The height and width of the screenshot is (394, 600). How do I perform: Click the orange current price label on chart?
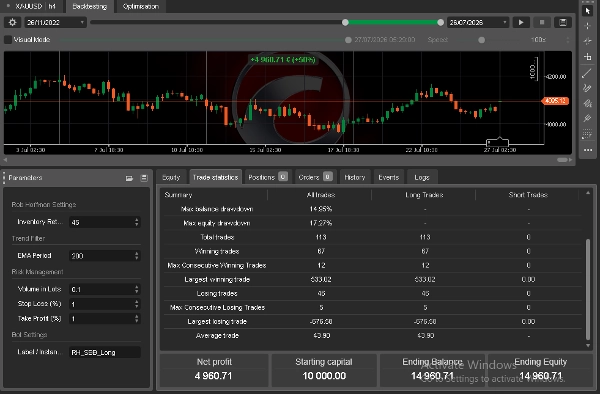[x=555, y=101]
